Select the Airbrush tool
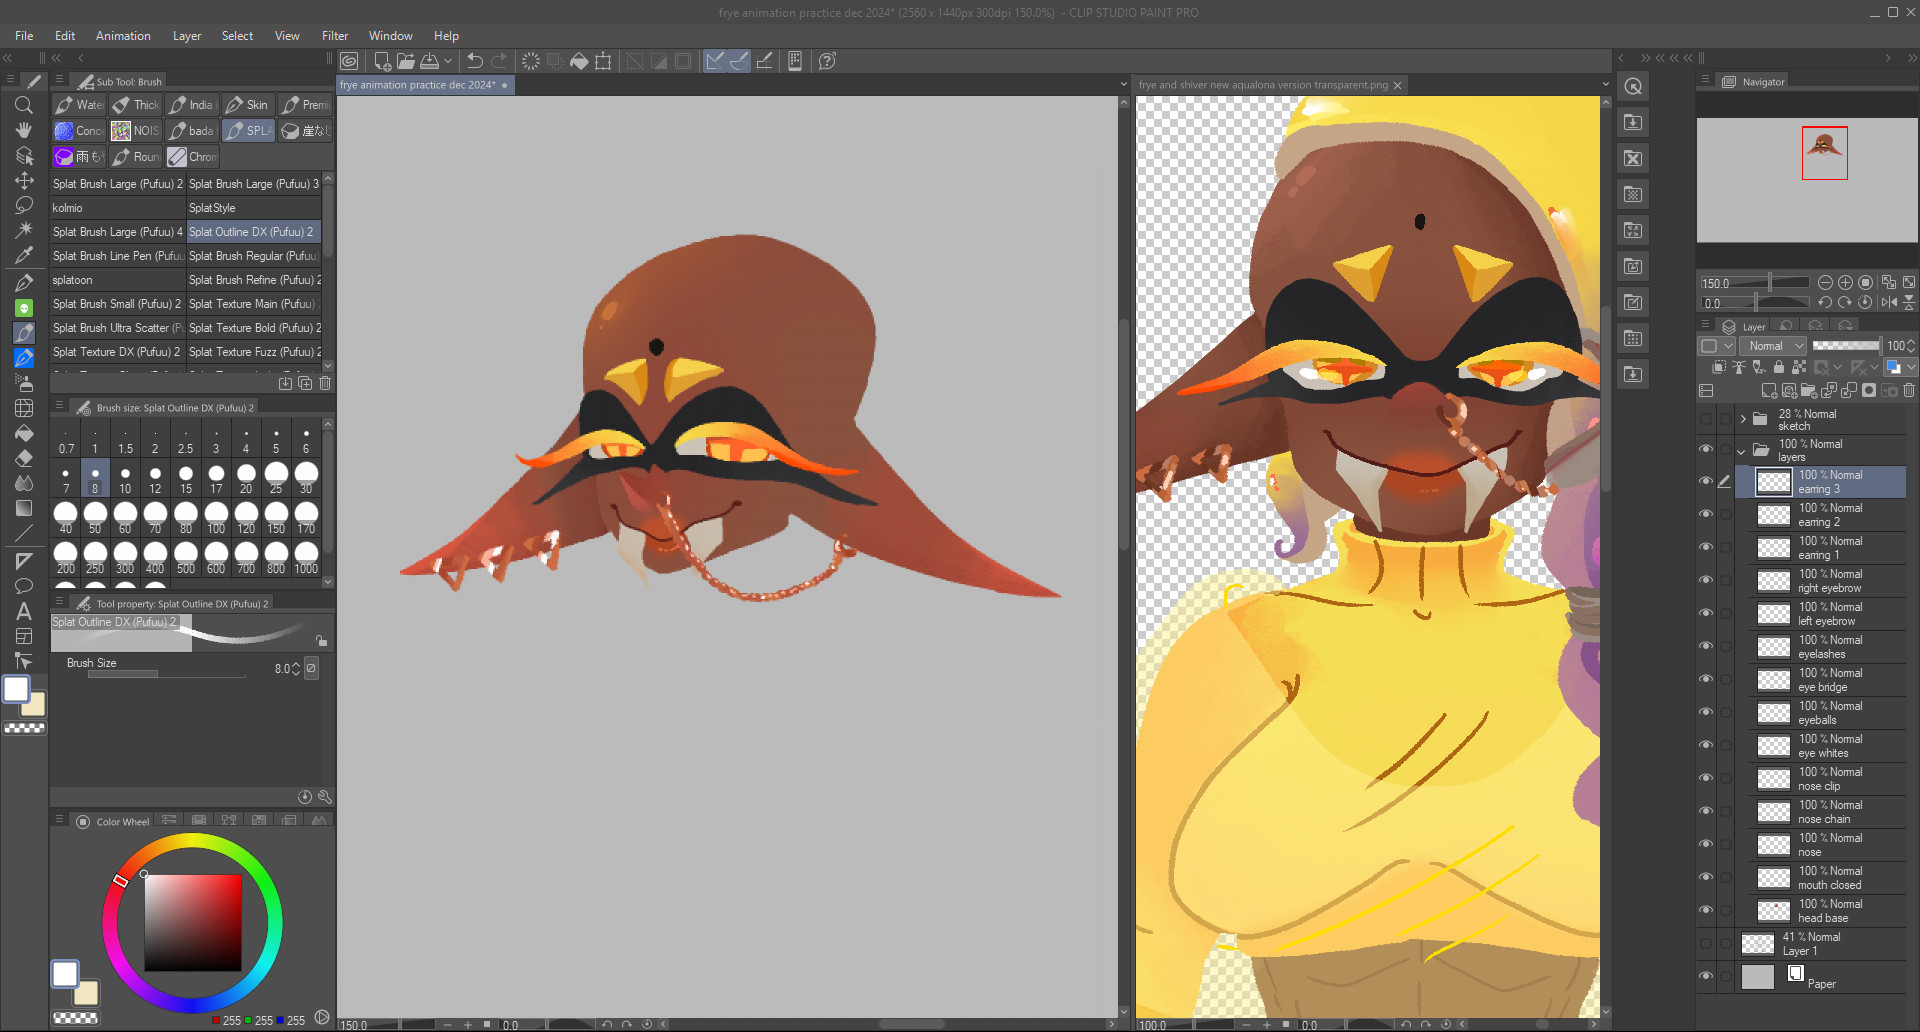 pyautogui.click(x=24, y=382)
